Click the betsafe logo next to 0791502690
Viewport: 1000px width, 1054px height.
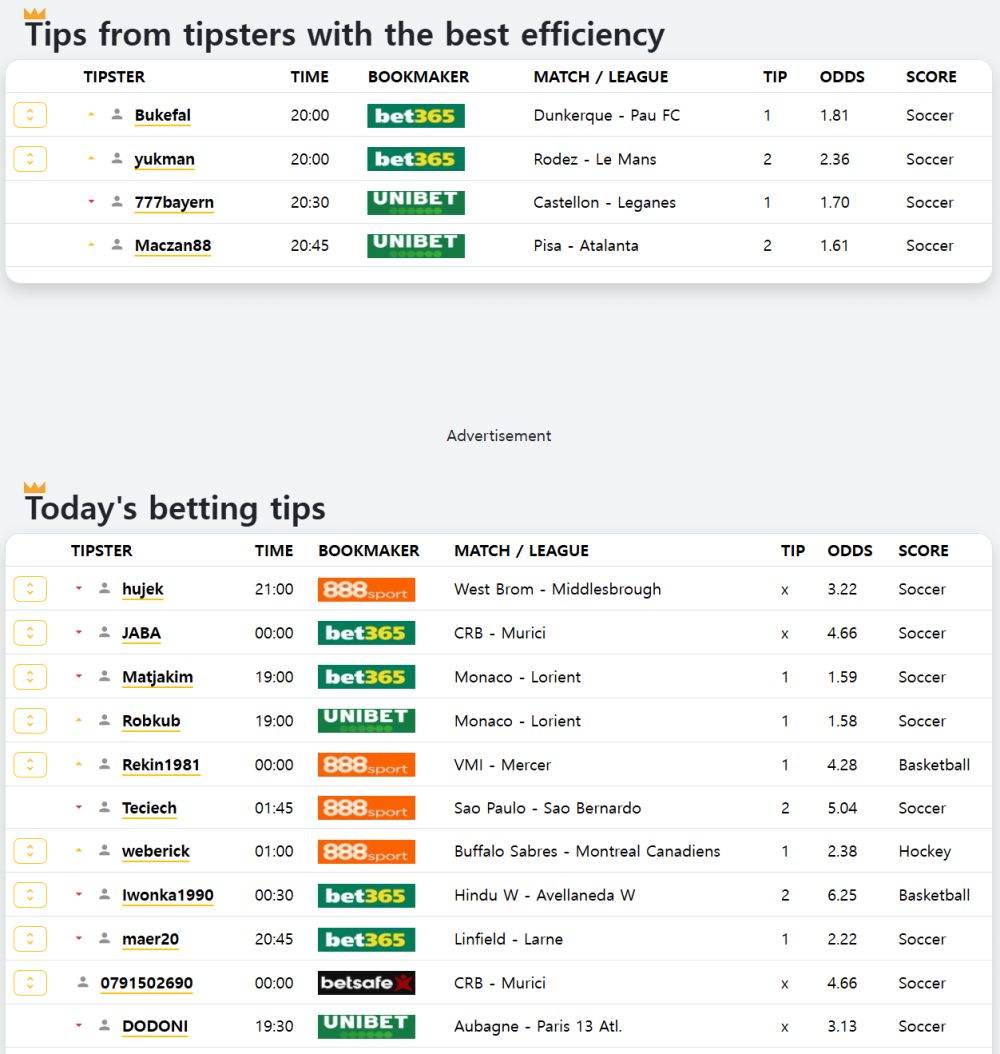pyautogui.click(x=366, y=983)
